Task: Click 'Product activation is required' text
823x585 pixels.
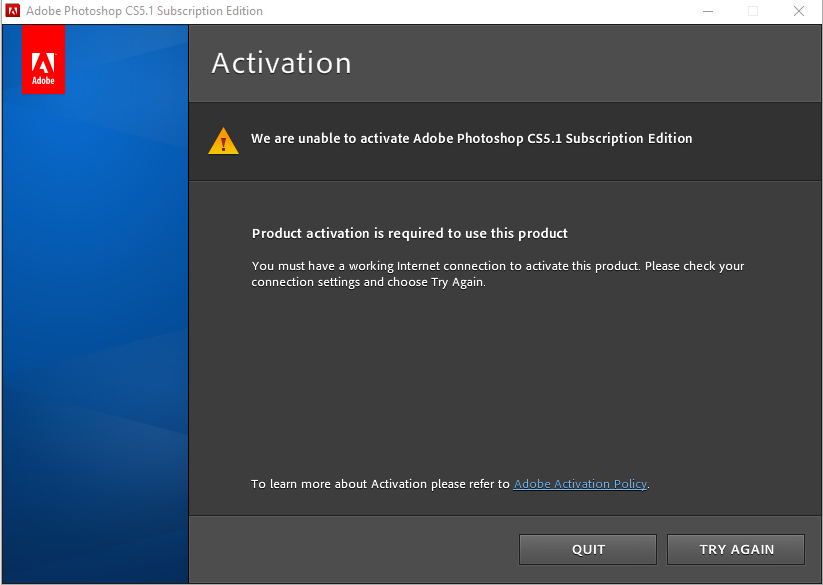Action: (409, 233)
